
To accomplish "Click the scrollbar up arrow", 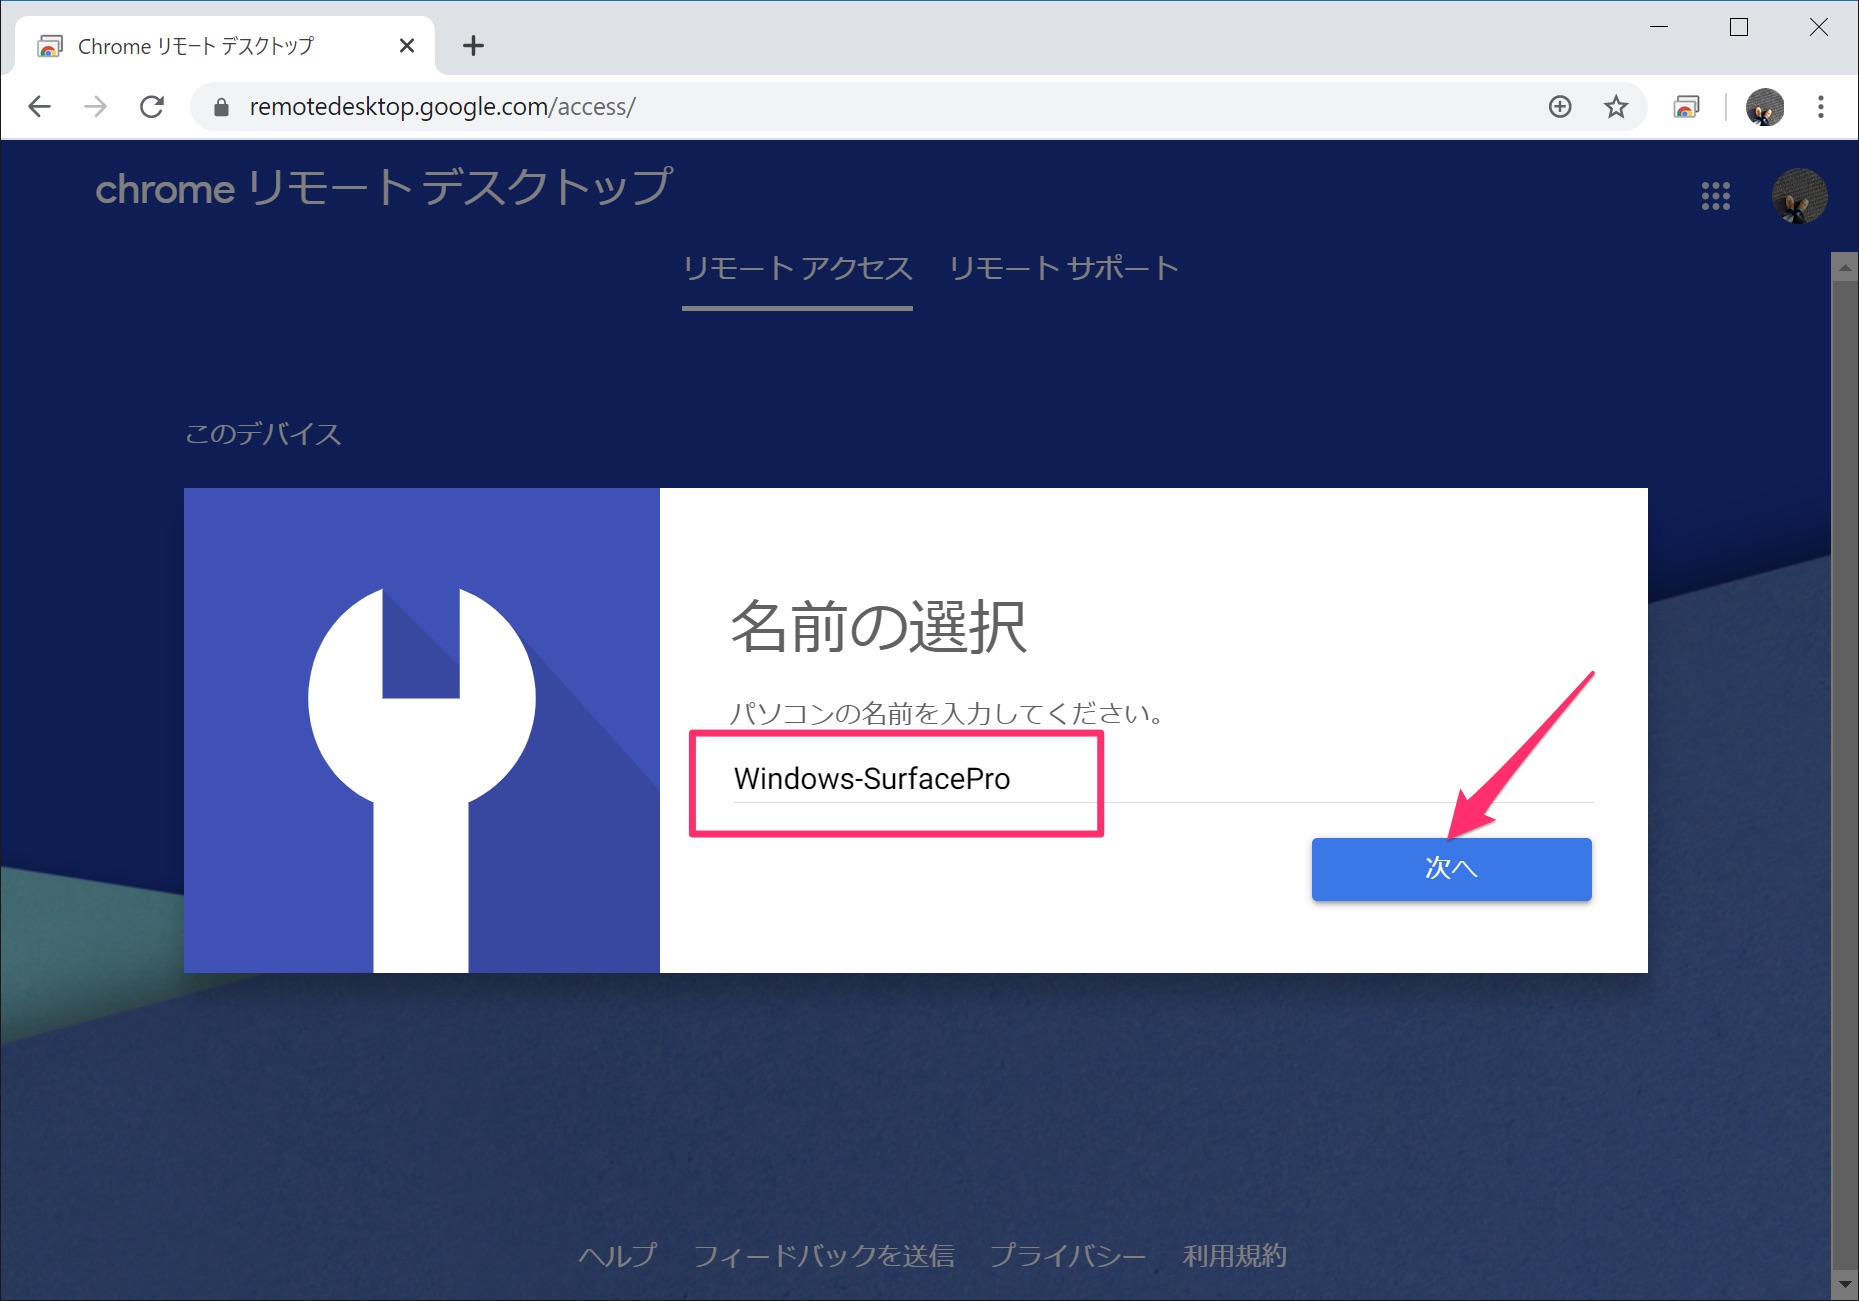I will click(1844, 267).
